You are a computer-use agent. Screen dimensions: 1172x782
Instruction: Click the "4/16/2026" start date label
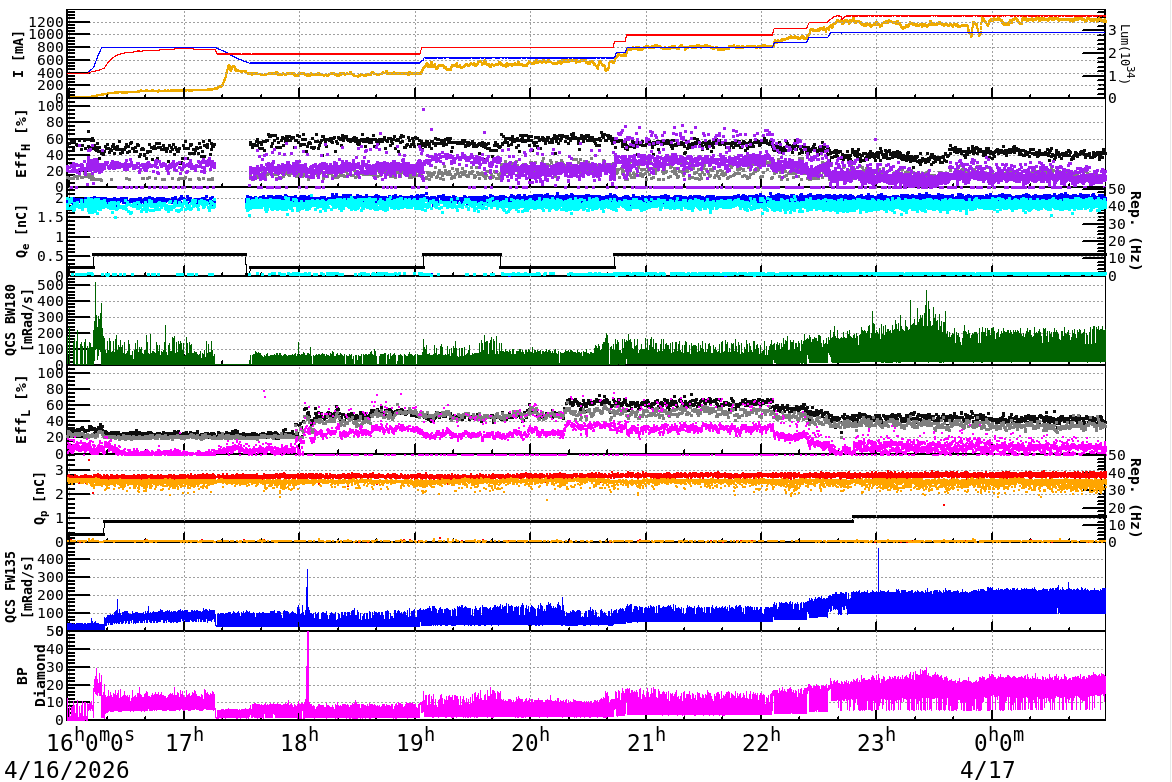tap(67, 769)
